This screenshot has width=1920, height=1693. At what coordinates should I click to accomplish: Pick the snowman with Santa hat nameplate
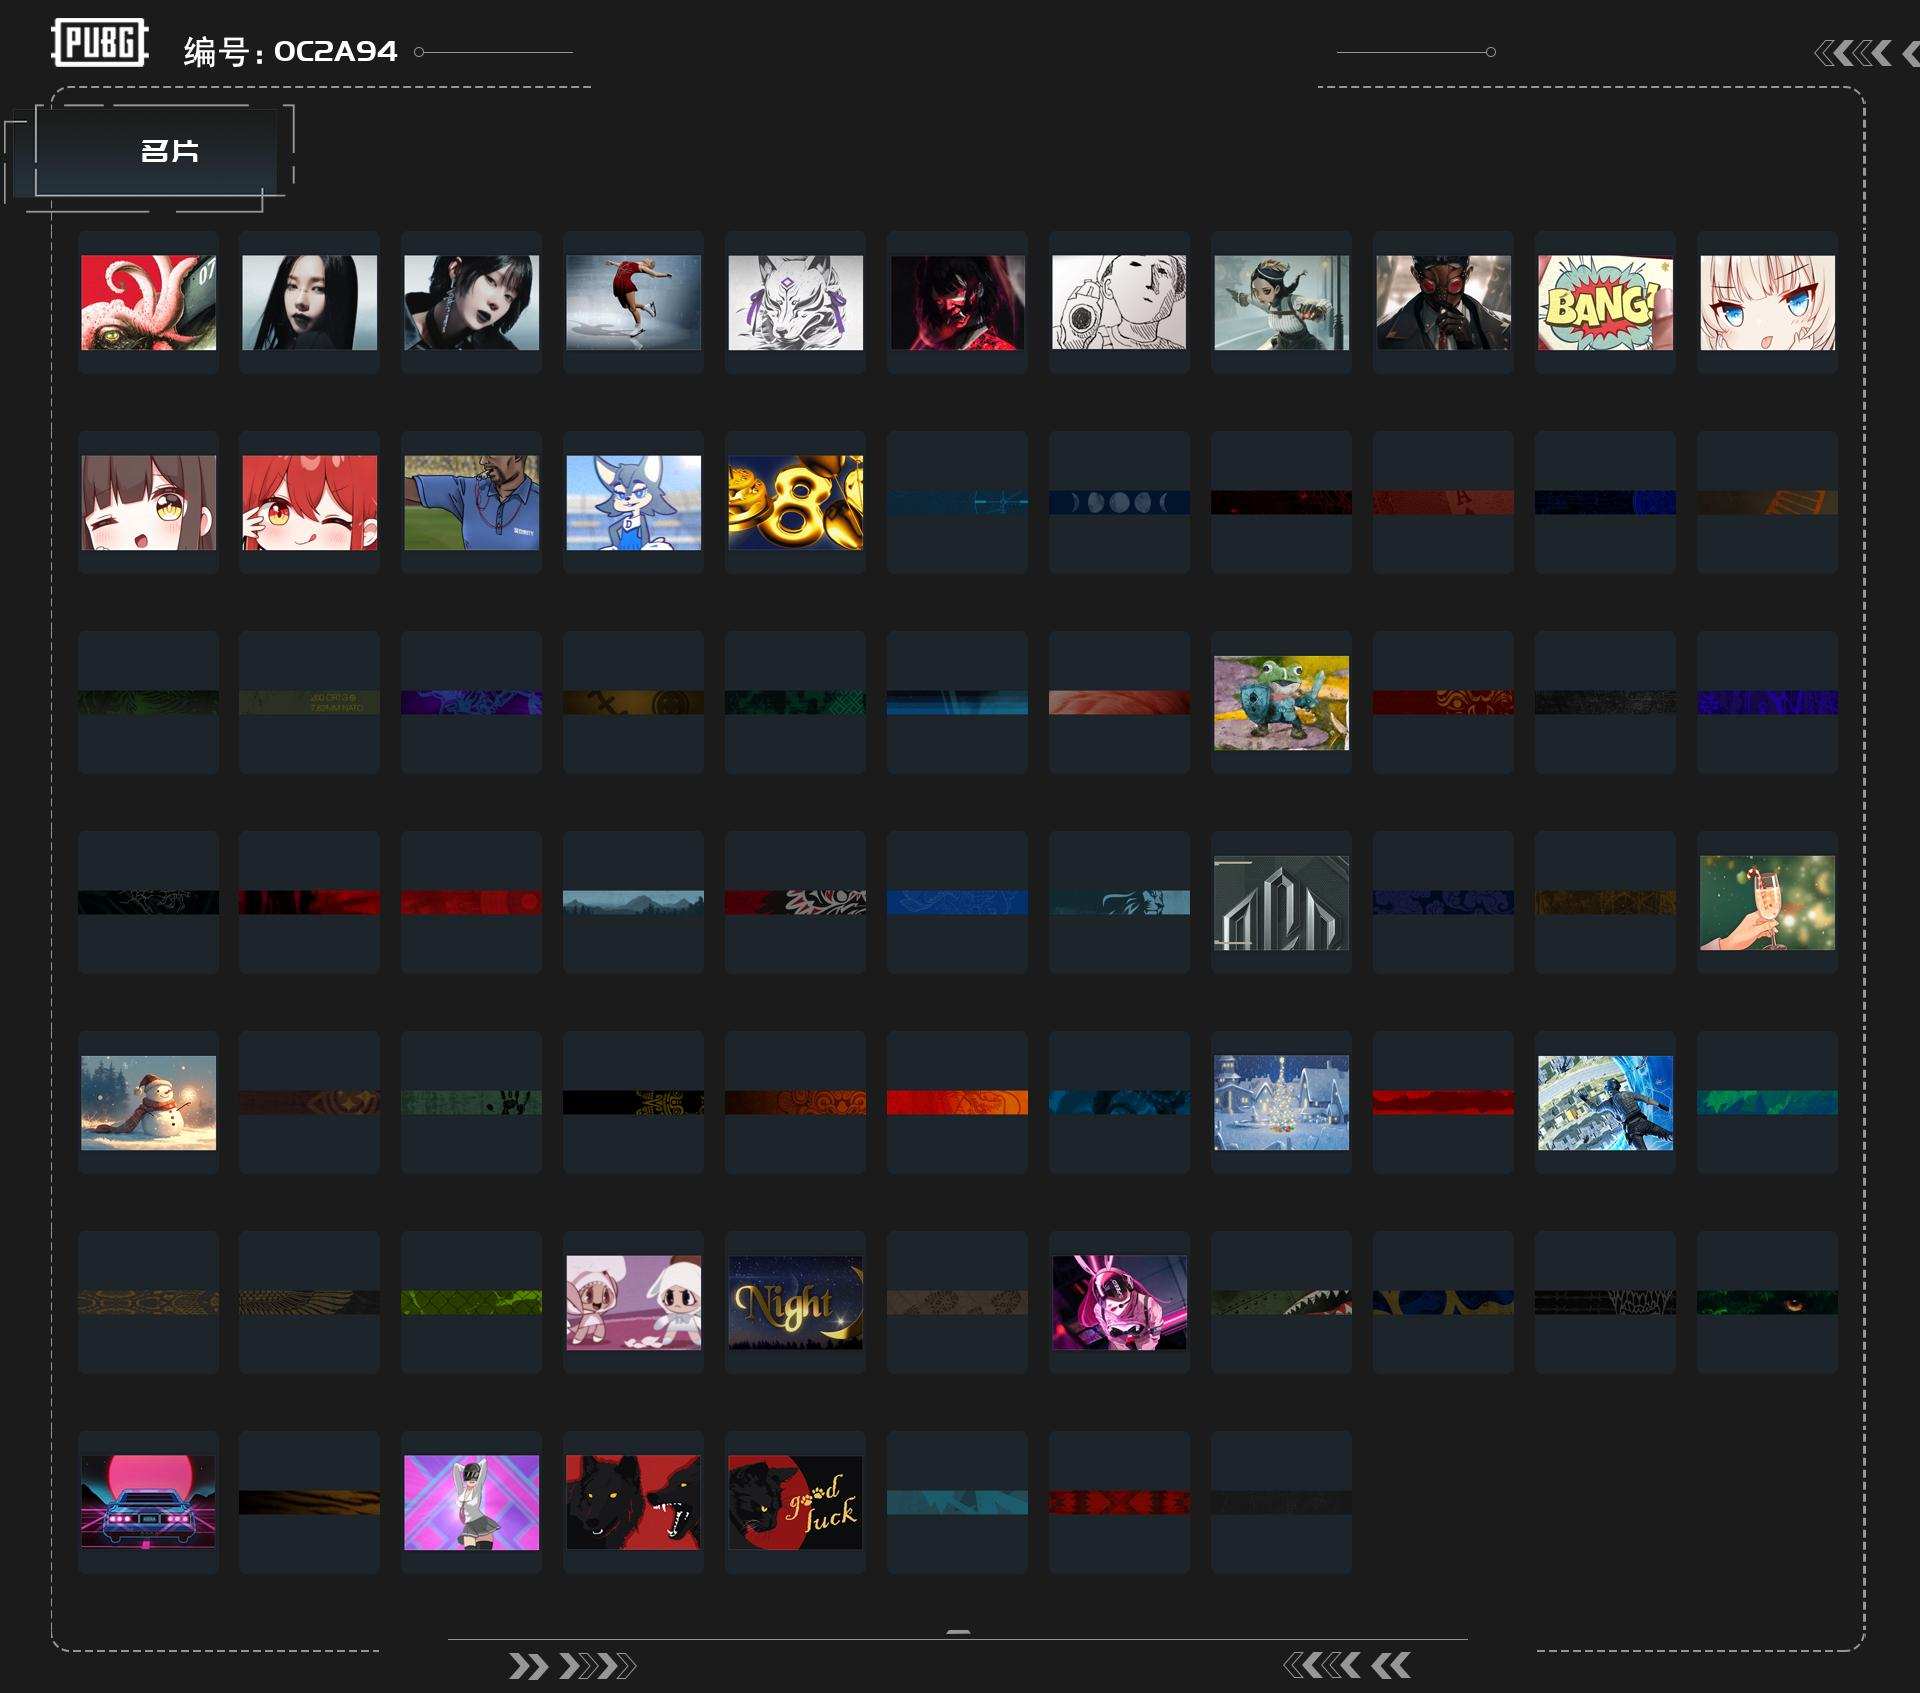(148, 1102)
